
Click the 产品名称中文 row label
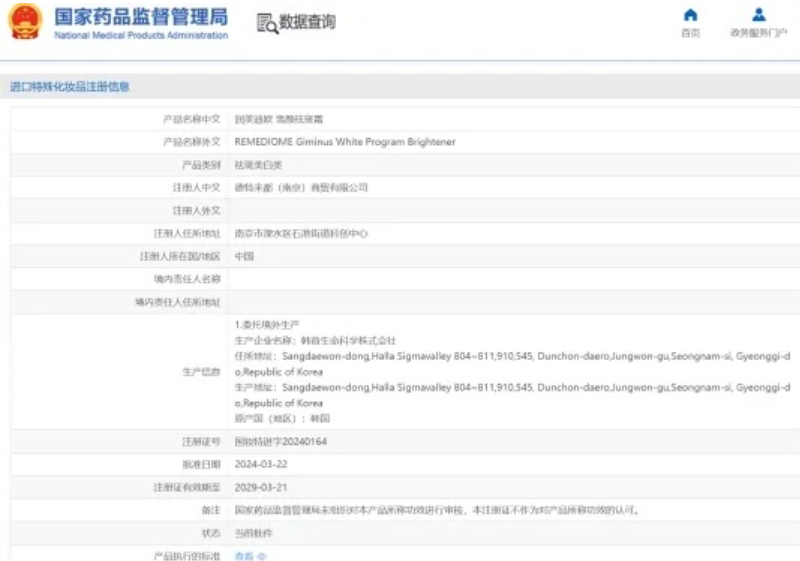tap(192, 119)
